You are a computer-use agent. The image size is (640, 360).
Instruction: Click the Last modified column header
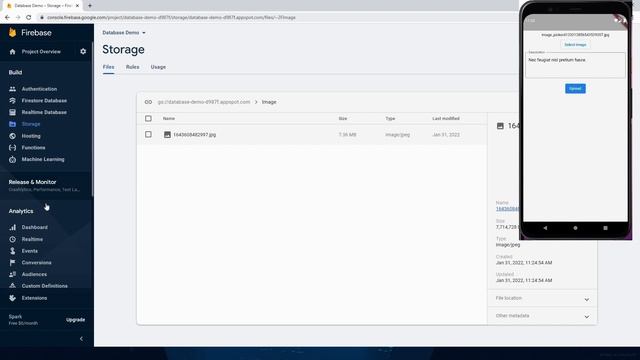446,118
